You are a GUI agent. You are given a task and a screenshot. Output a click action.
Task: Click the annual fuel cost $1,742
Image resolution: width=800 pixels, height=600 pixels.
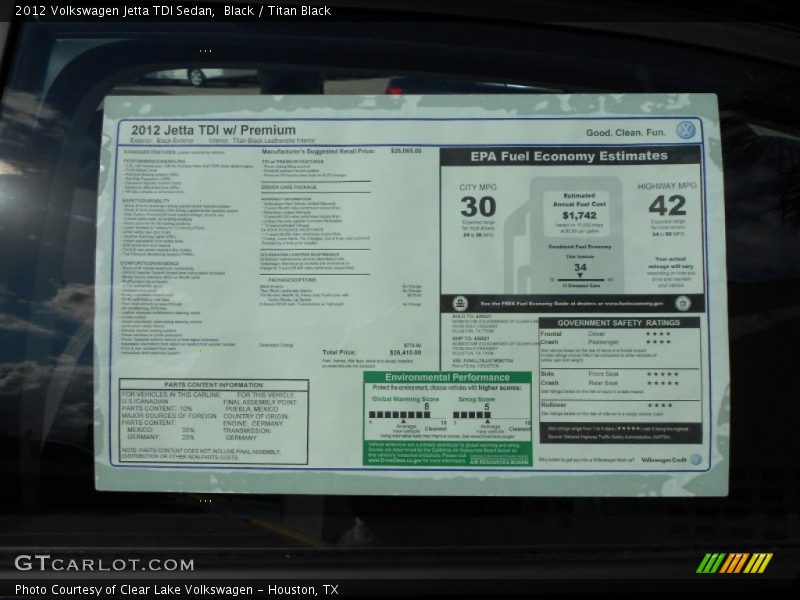coord(580,215)
